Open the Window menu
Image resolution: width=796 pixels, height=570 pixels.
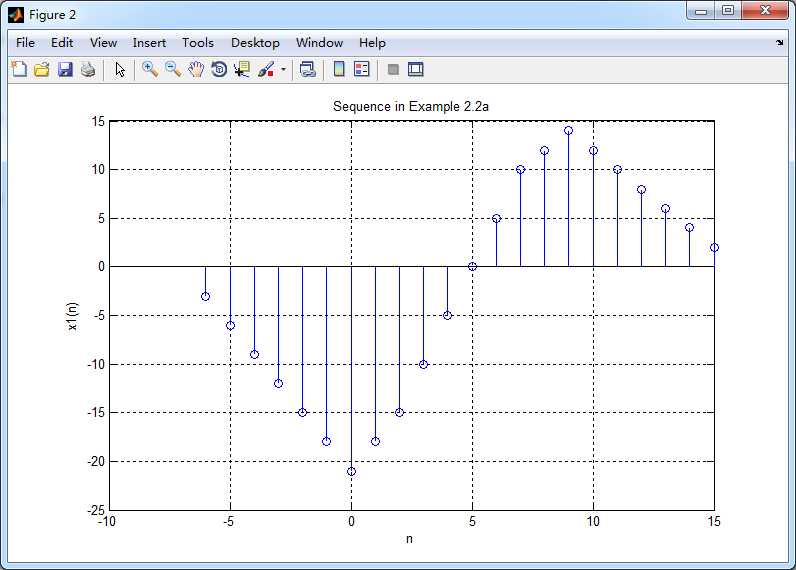click(319, 43)
